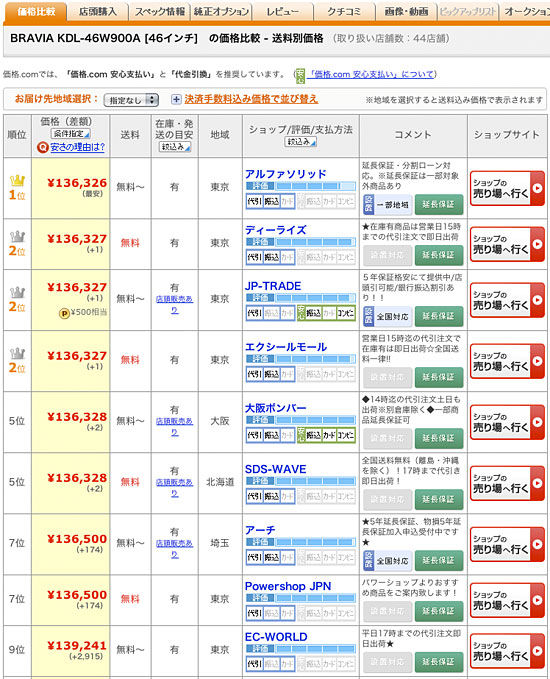Click 延長保証 button in SDS-WAVE row

[439, 499]
